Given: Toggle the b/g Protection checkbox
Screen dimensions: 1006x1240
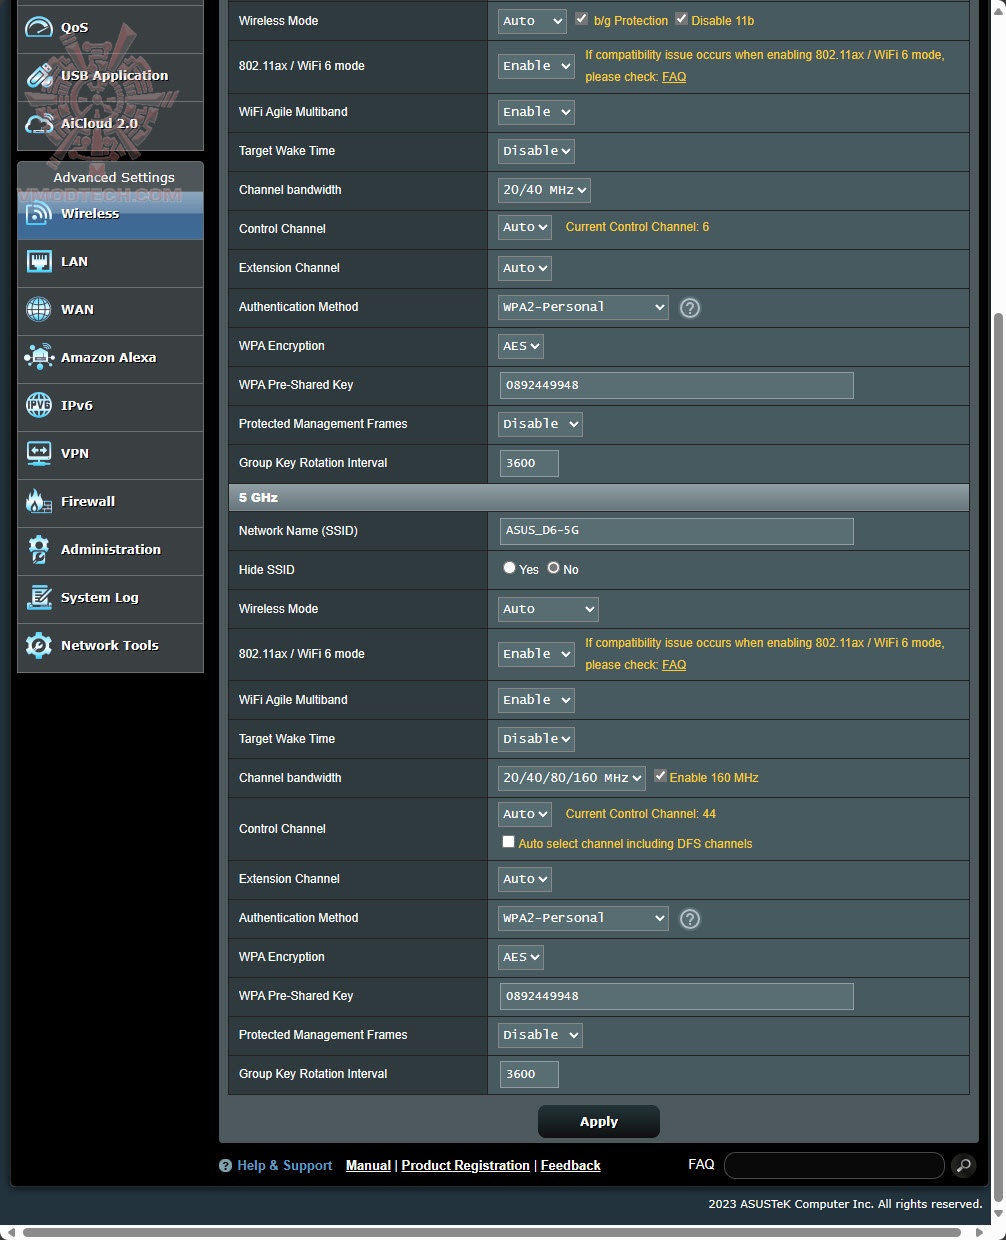Looking at the screenshot, I should coord(581,19).
